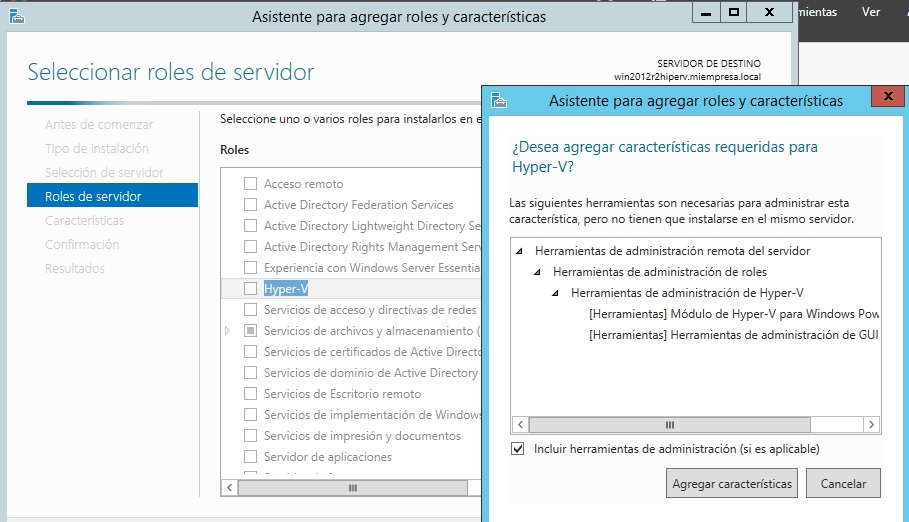
Task: Check the Hyper-V role checkbox
Action: pos(250,289)
